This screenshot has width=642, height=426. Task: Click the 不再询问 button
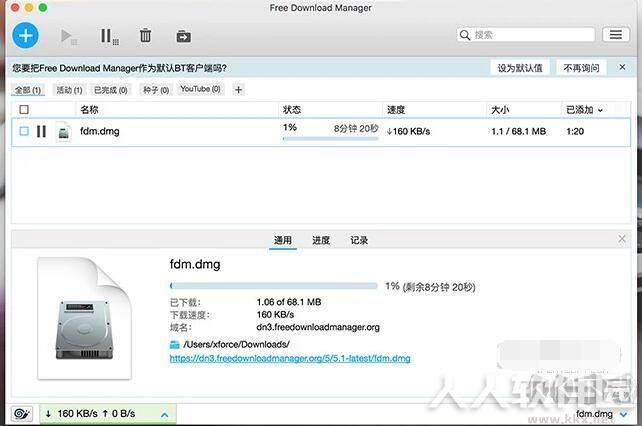[x=581, y=68]
